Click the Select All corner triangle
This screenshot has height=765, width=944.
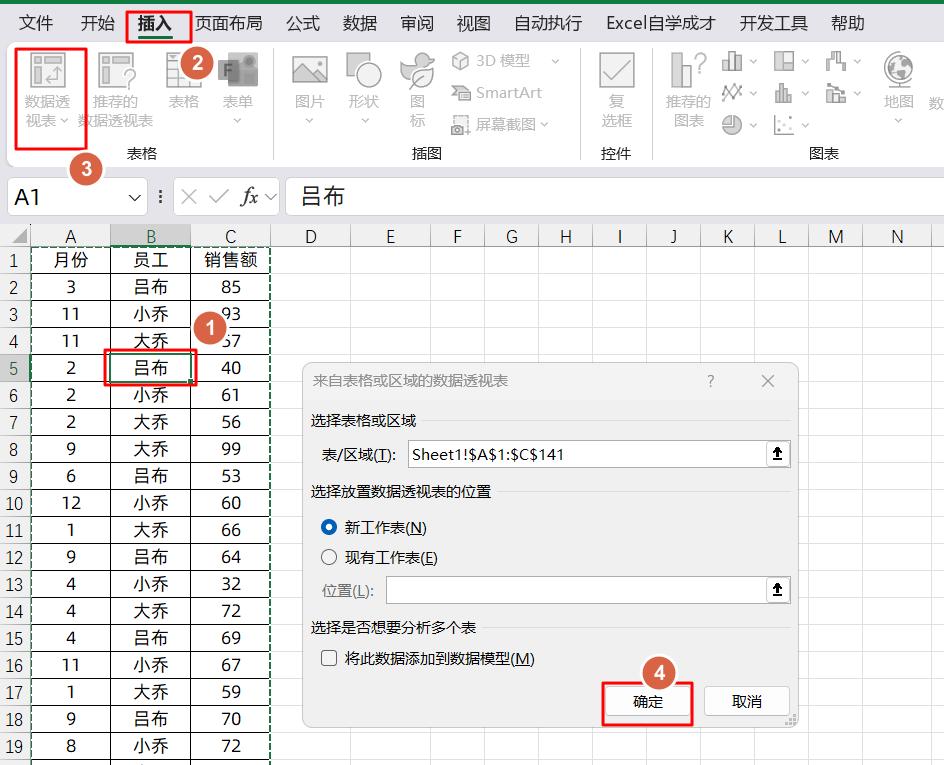(x=19, y=235)
